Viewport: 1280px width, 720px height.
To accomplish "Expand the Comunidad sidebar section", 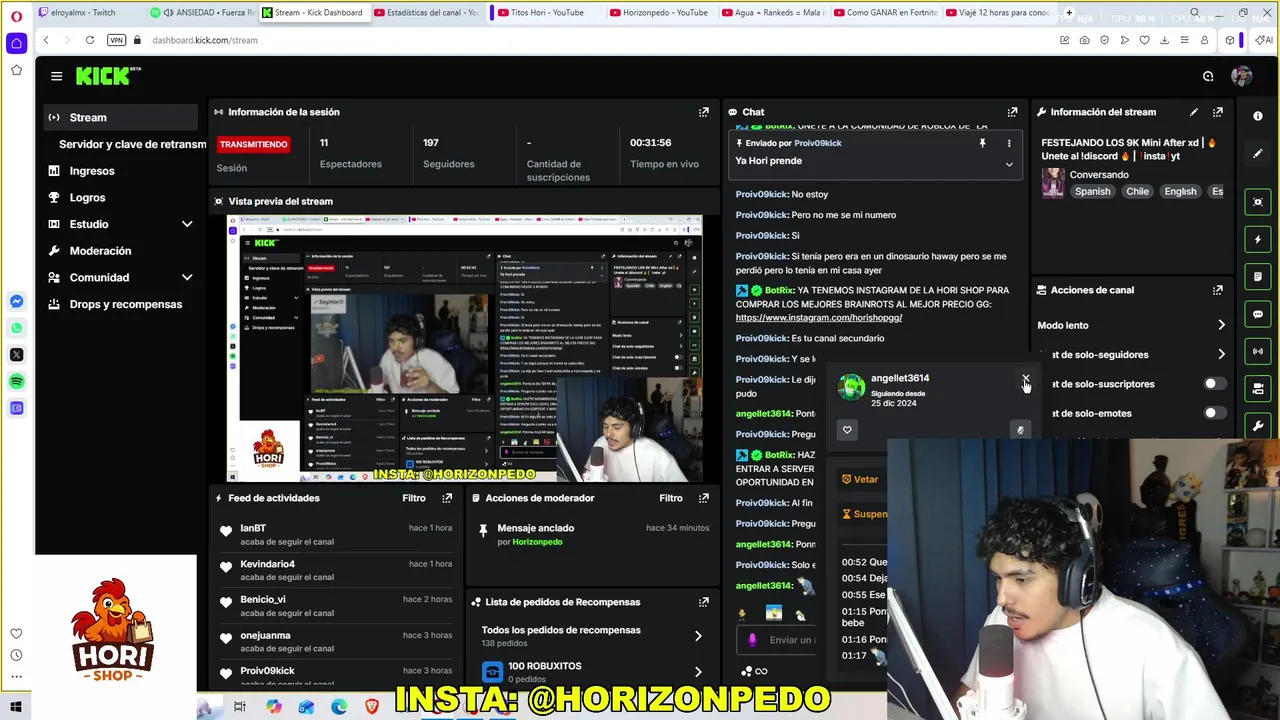I will point(187,278).
